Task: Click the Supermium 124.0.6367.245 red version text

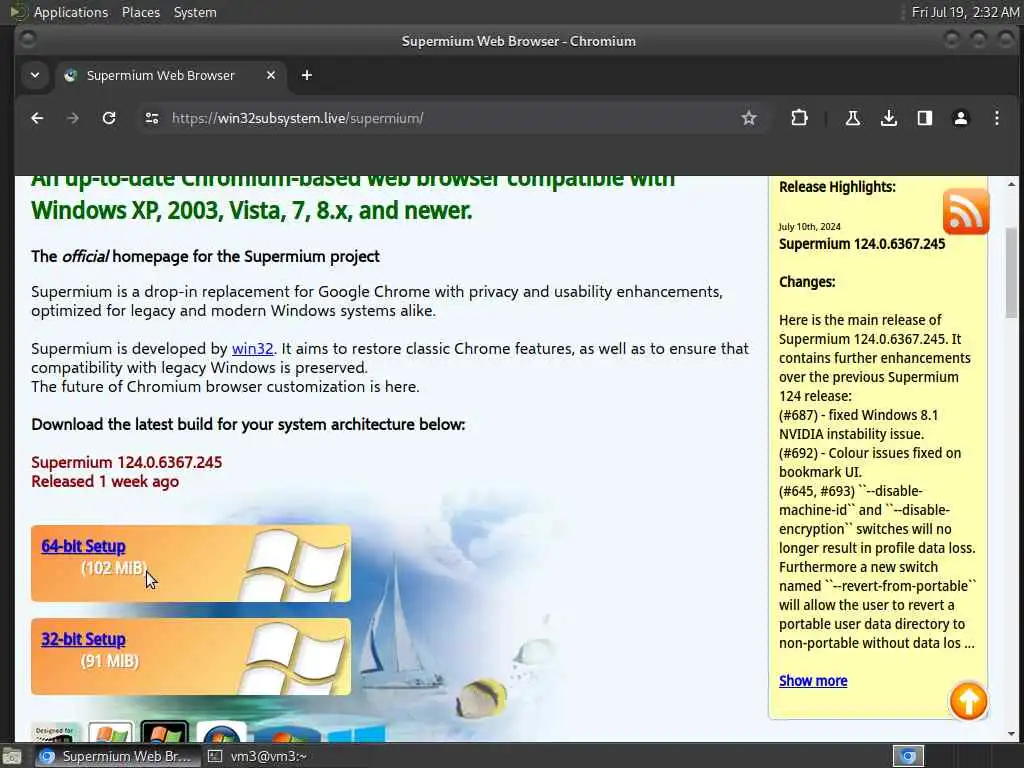Action: click(127, 462)
